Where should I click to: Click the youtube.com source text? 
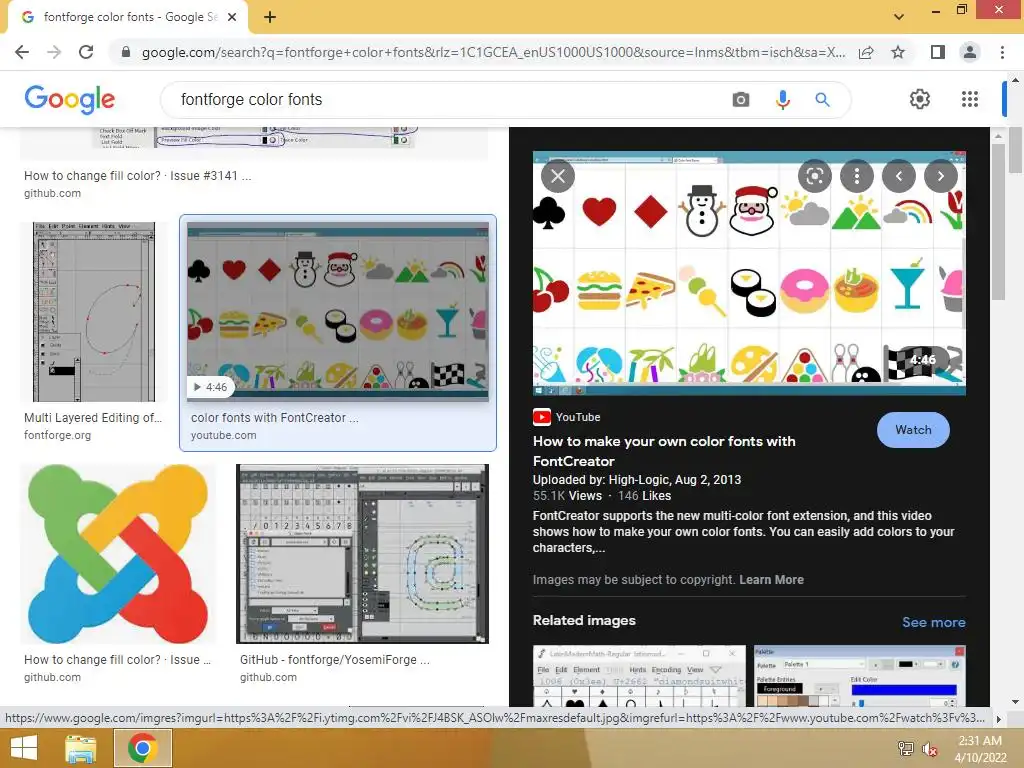(223, 435)
